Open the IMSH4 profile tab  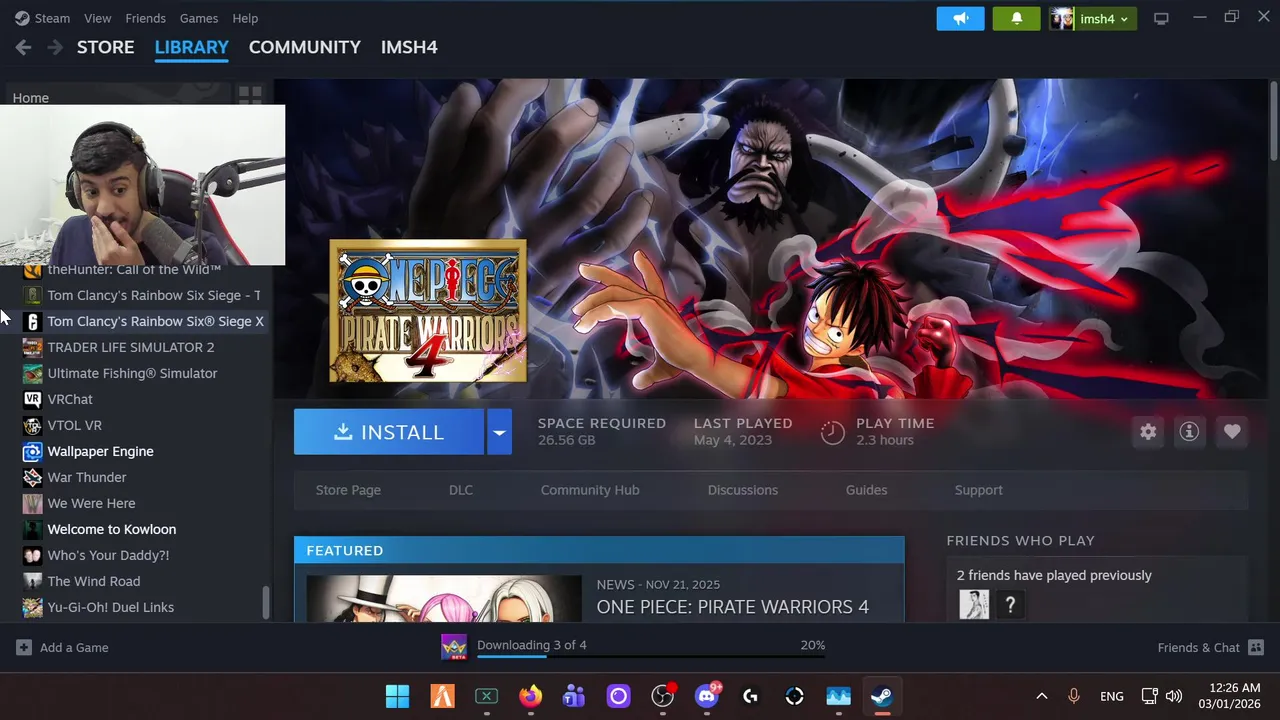[409, 47]
